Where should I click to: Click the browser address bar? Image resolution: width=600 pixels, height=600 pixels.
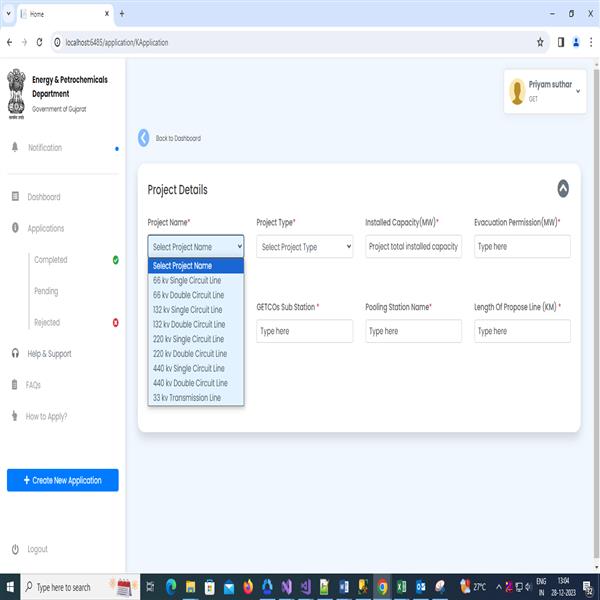coord(298,42)
